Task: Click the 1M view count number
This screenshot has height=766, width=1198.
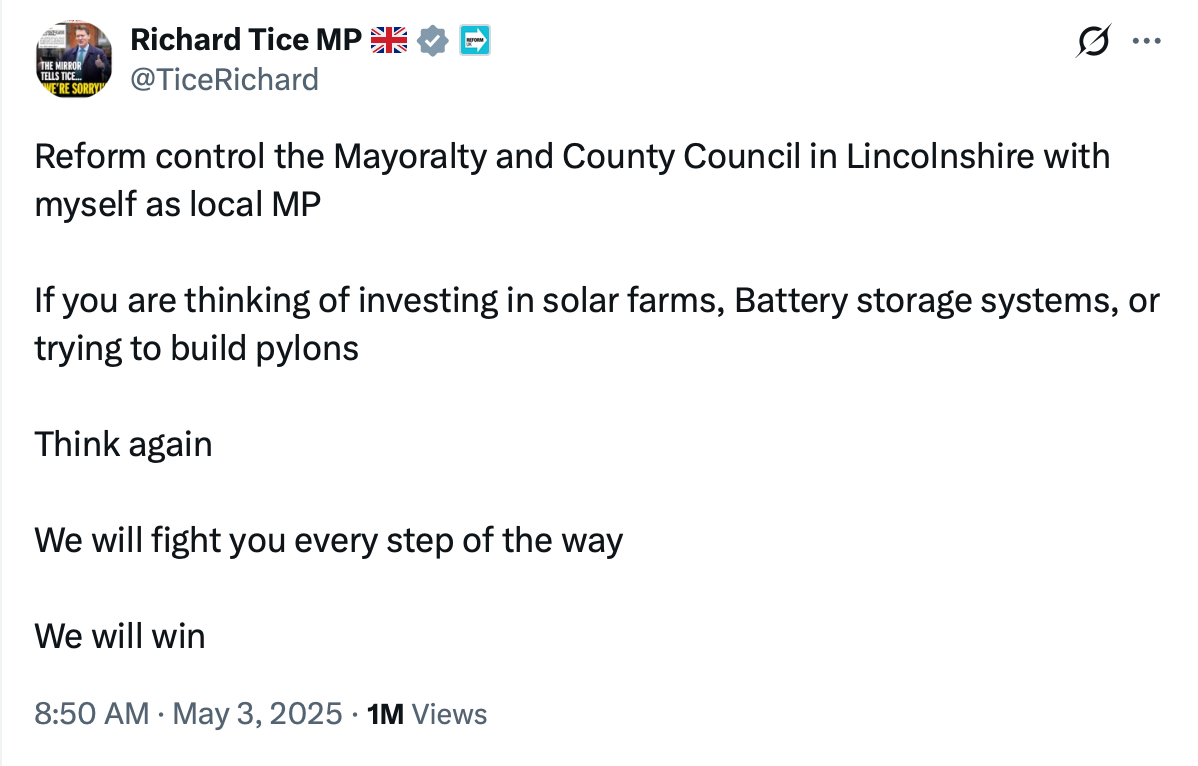Action: [385, 714]
